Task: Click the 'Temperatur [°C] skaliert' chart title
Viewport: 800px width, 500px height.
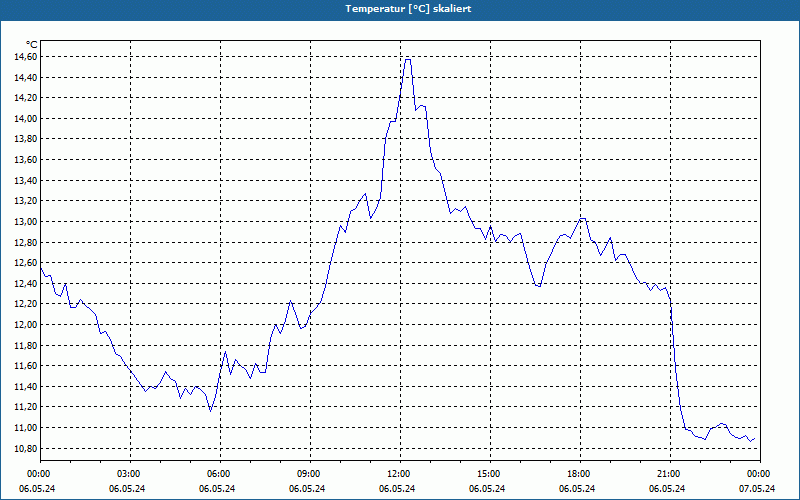Action: (x=408, y=9)
